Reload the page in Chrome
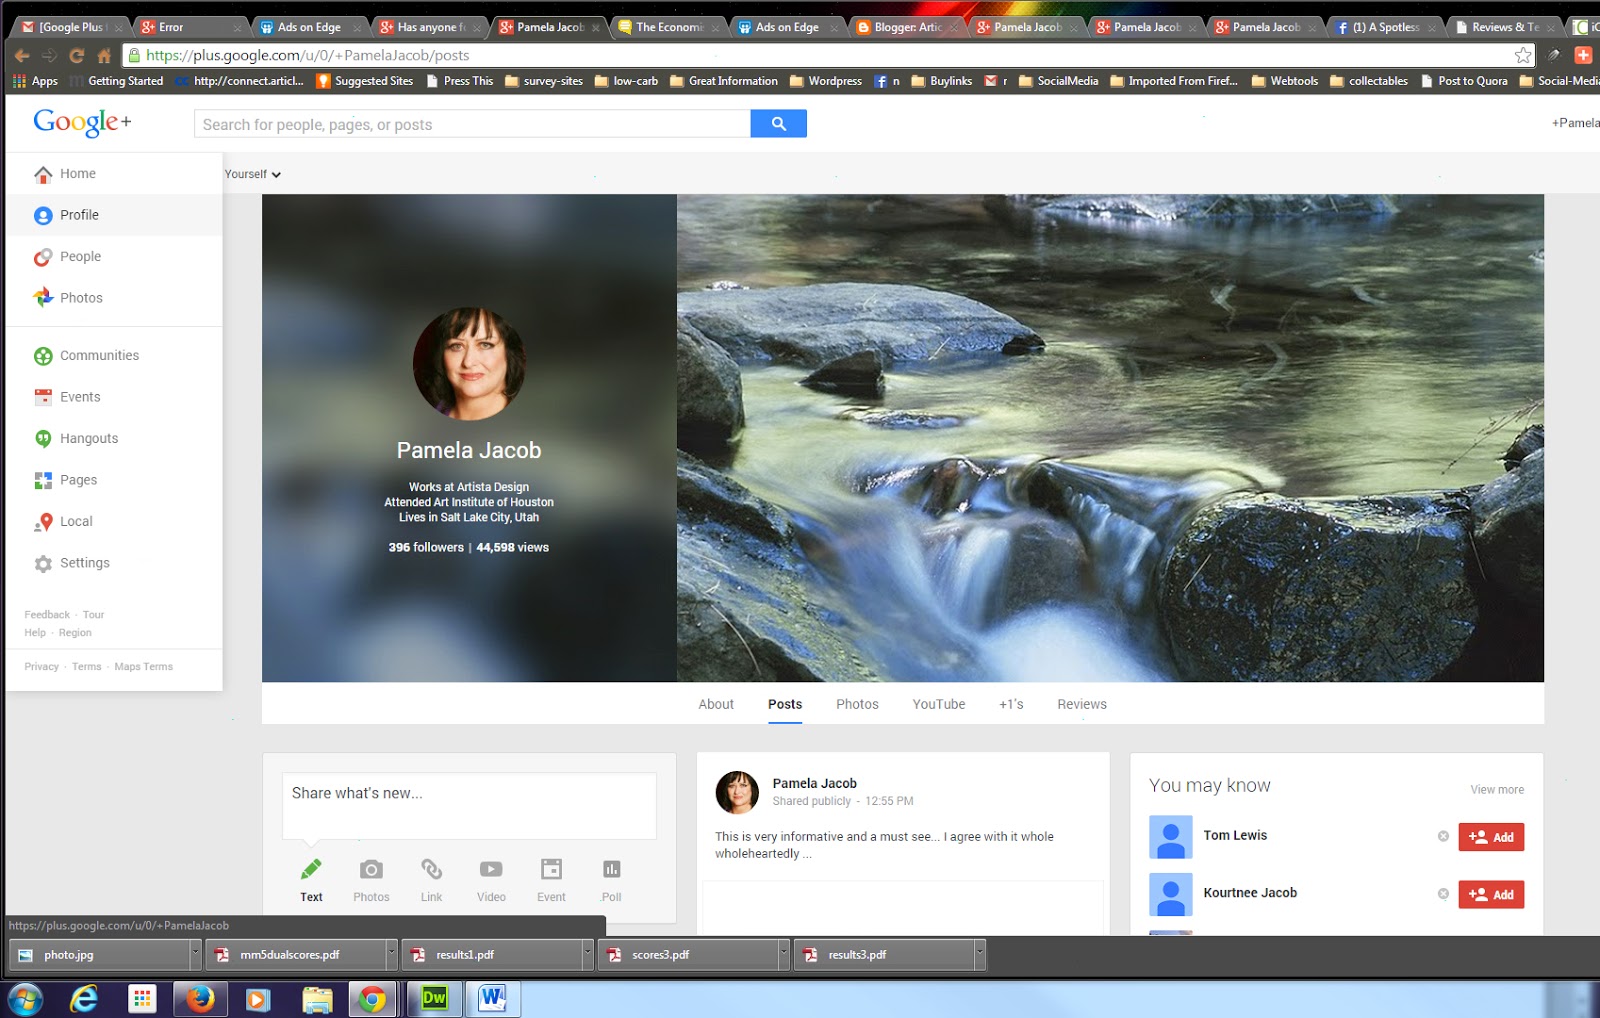 click(x=76, y=56)
